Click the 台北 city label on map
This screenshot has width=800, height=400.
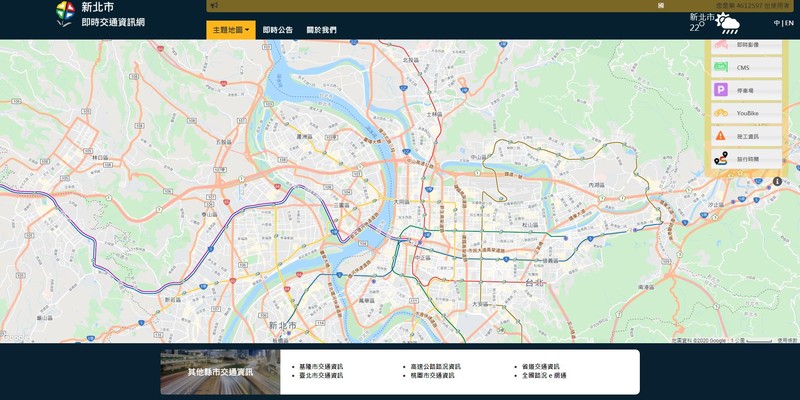535,282
